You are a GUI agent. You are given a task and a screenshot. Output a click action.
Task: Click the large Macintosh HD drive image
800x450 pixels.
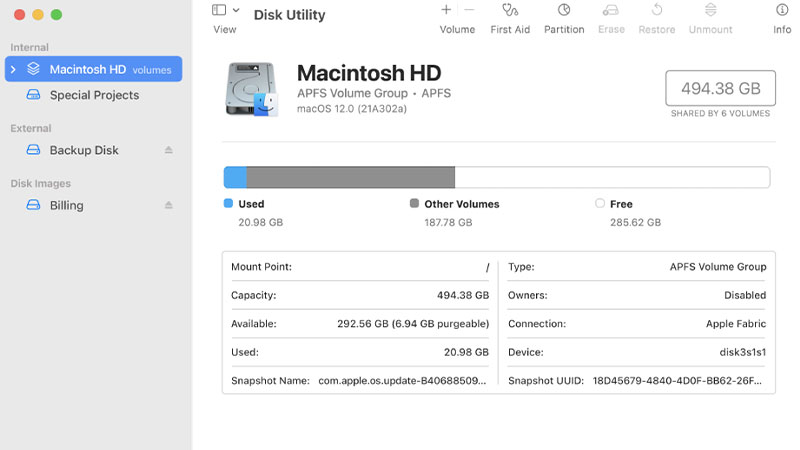[x=252, y=89]
